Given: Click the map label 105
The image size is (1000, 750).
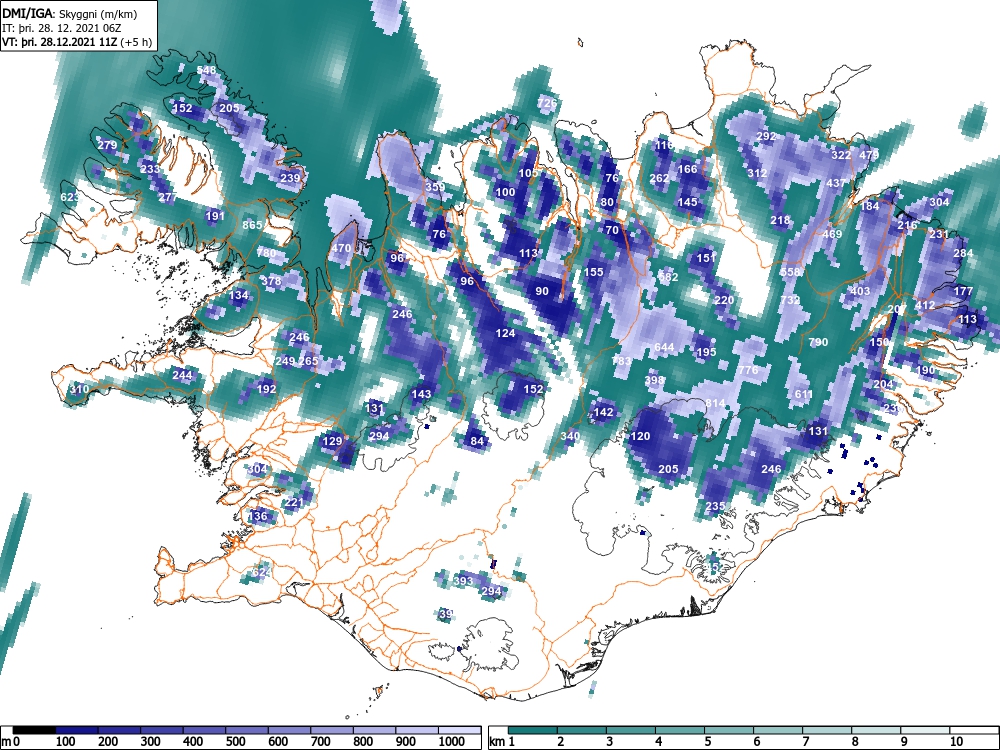Looking at the screenshot, I should coord(528,173).
